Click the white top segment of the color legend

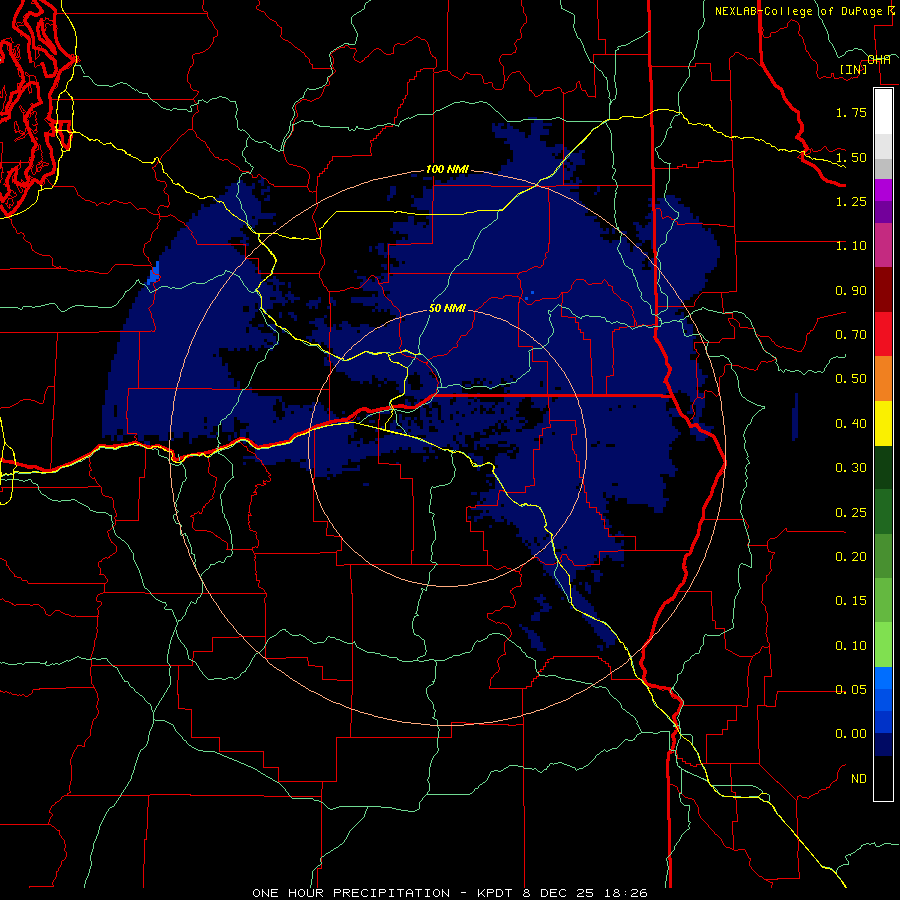pyautogui.click(x=883, y=111)
